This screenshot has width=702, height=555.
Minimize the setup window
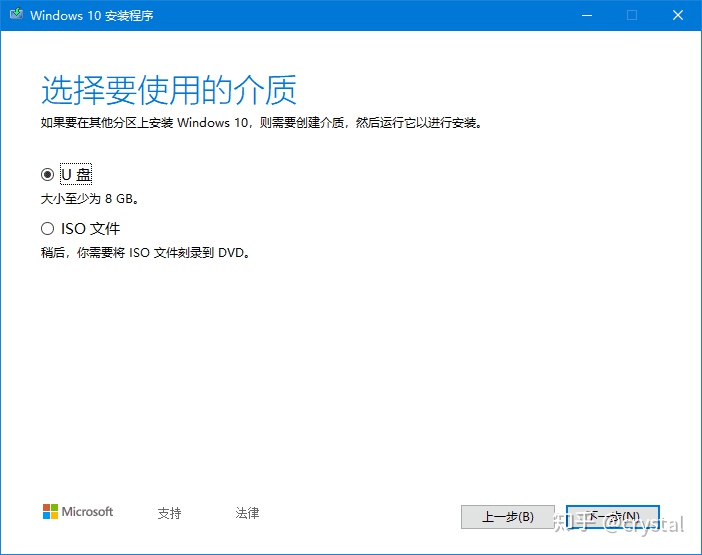[587, 15]
